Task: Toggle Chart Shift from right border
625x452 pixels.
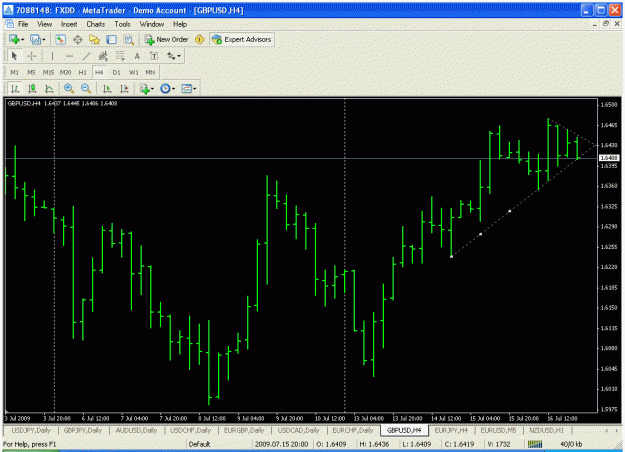Action: click(x=124, y=88)
